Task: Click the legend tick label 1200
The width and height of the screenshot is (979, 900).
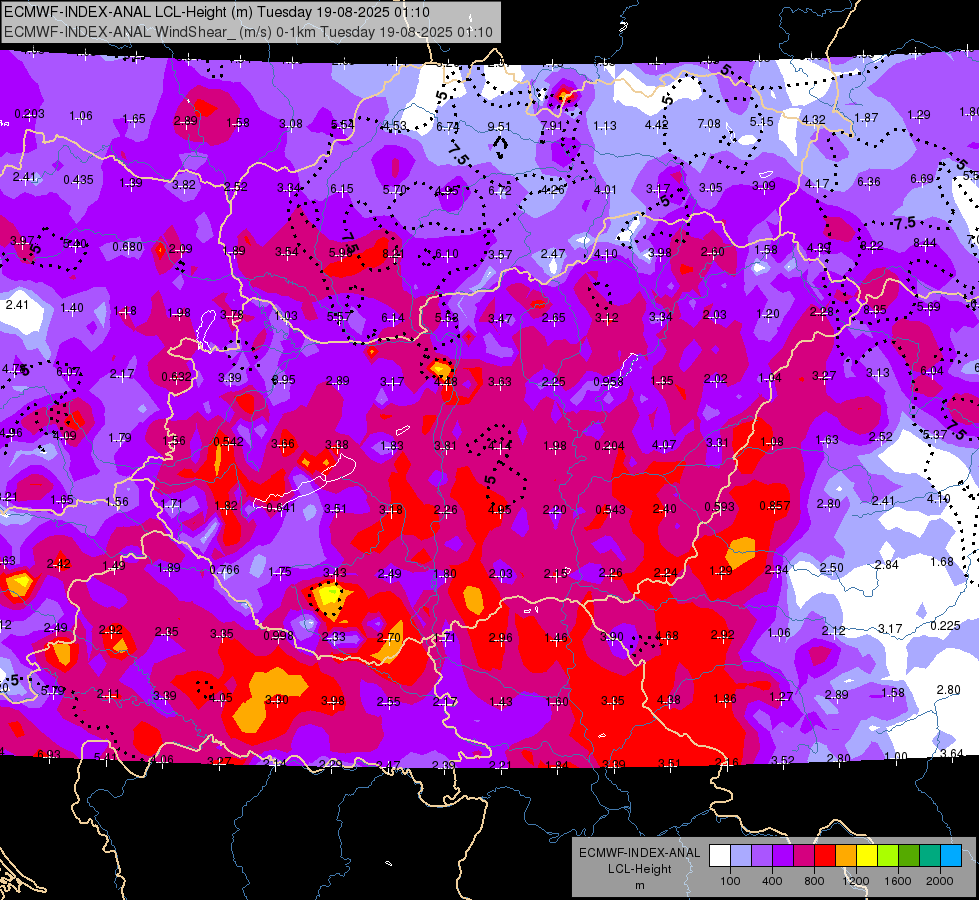Action: (855, 881)
